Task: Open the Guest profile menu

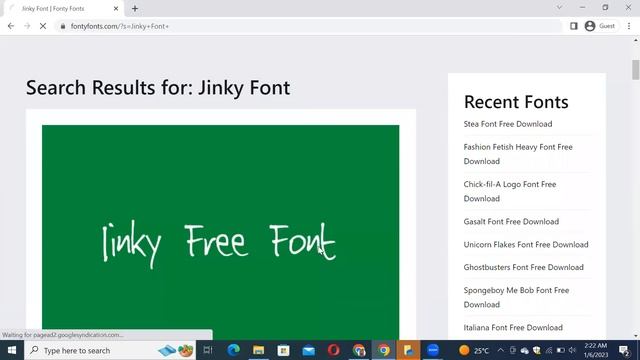Action: (x=600, y=26)
